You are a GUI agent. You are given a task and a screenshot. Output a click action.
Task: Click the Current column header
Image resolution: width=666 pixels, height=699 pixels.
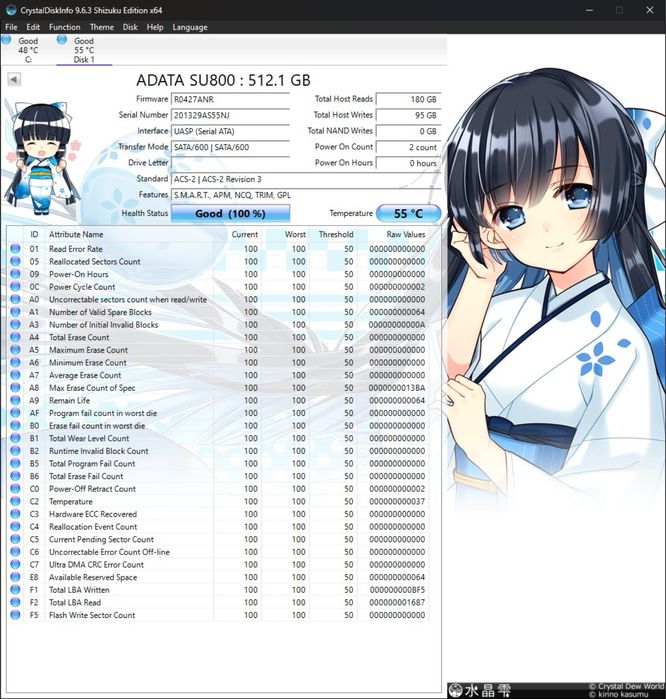coord(245,234)
